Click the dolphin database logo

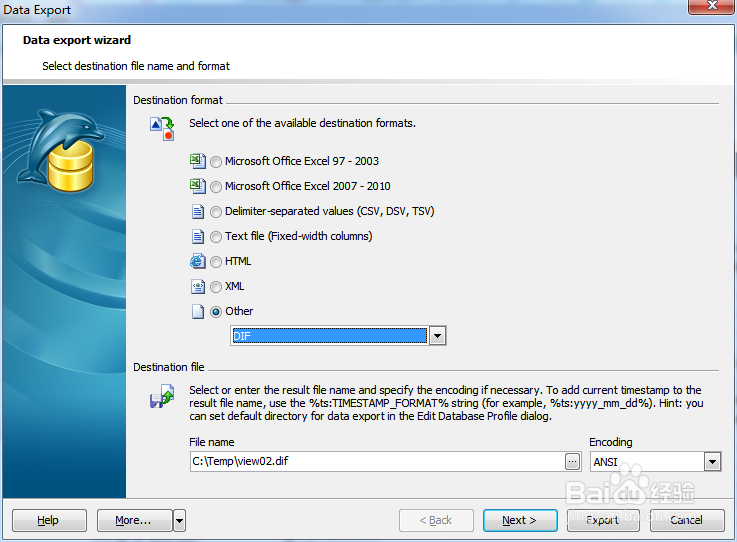[61, 150]
